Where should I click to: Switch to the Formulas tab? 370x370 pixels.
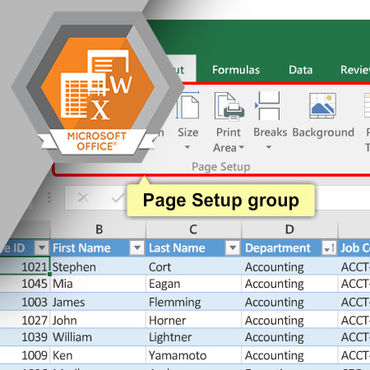tap(236, 70)
